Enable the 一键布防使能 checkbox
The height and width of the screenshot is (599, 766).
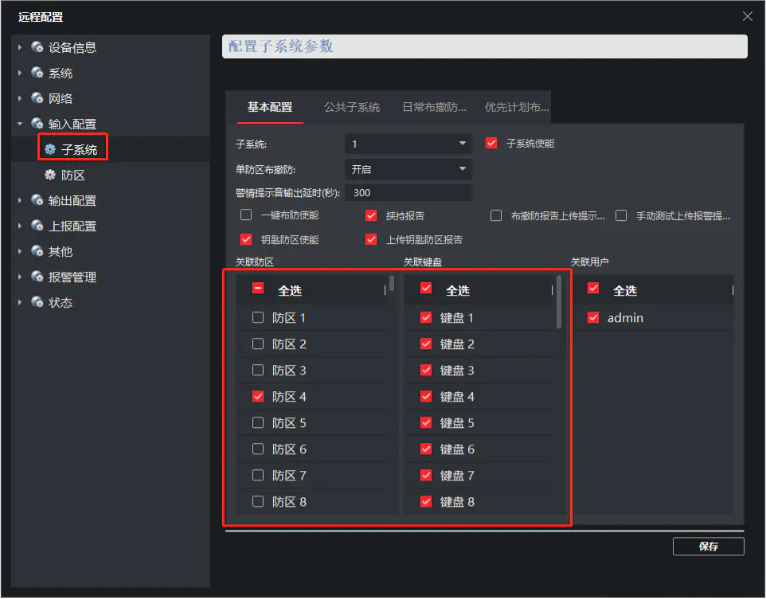(246, 215)
